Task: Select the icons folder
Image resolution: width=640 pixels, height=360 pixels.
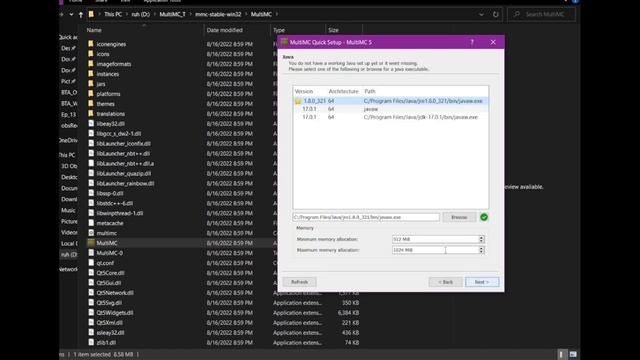Action: (x=103, y=54)
